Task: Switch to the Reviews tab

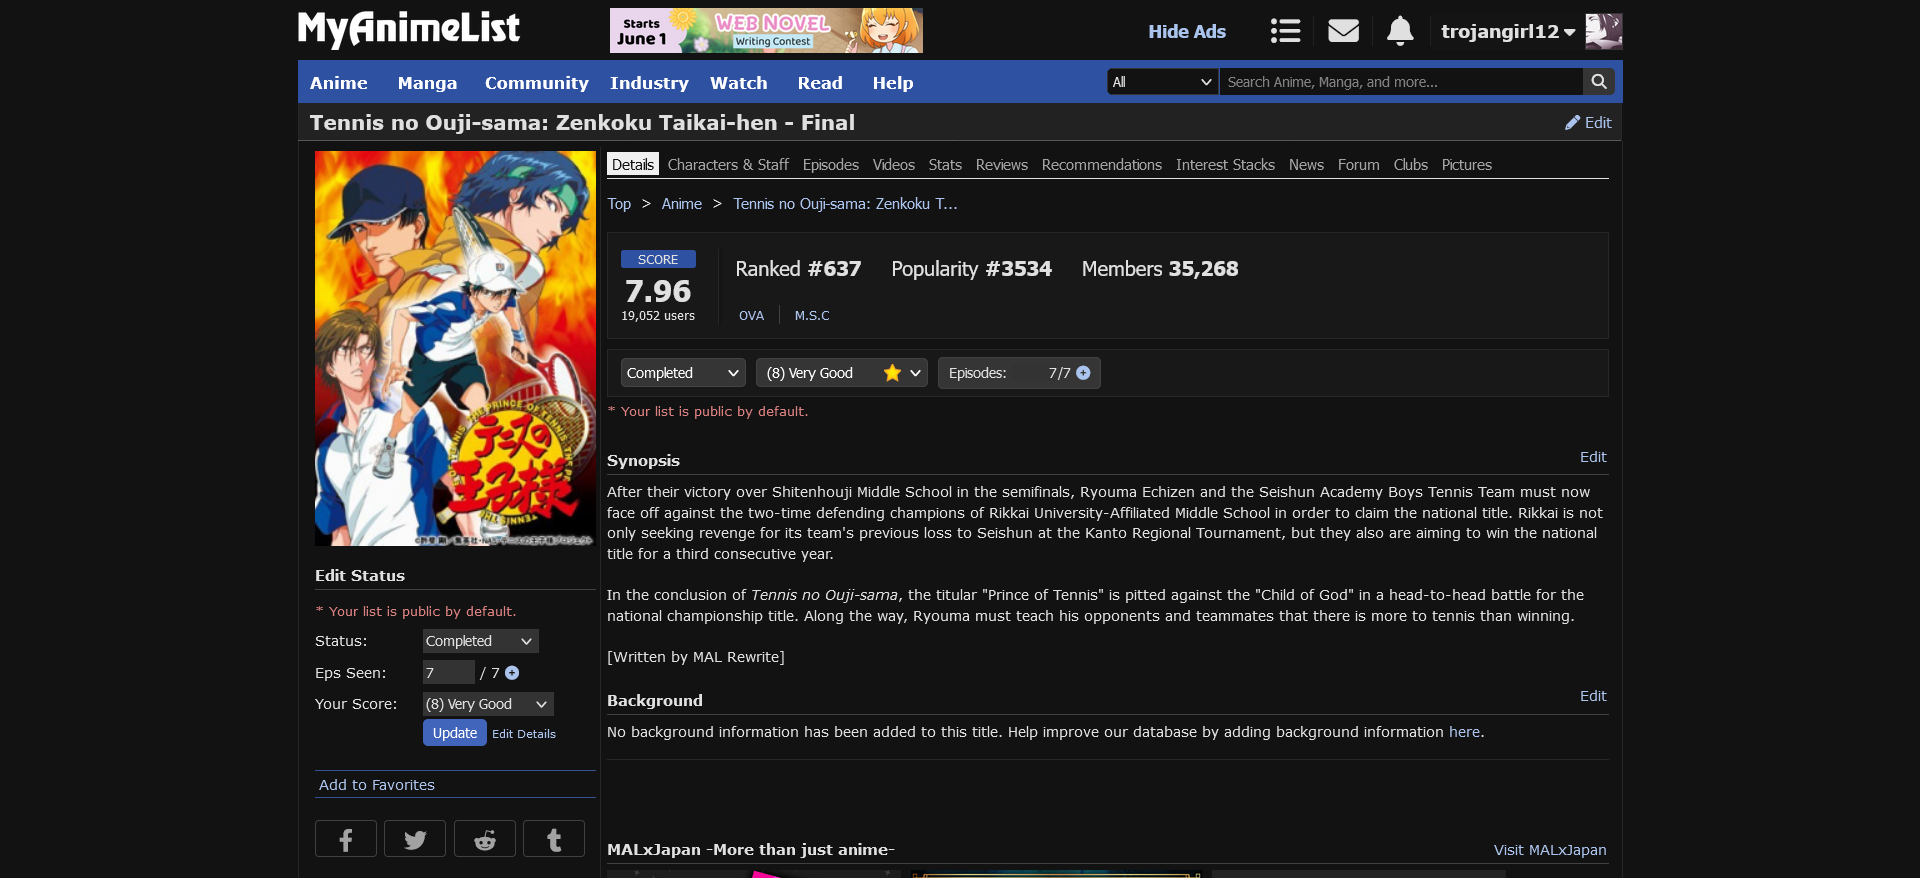Action: [1002, 165]
